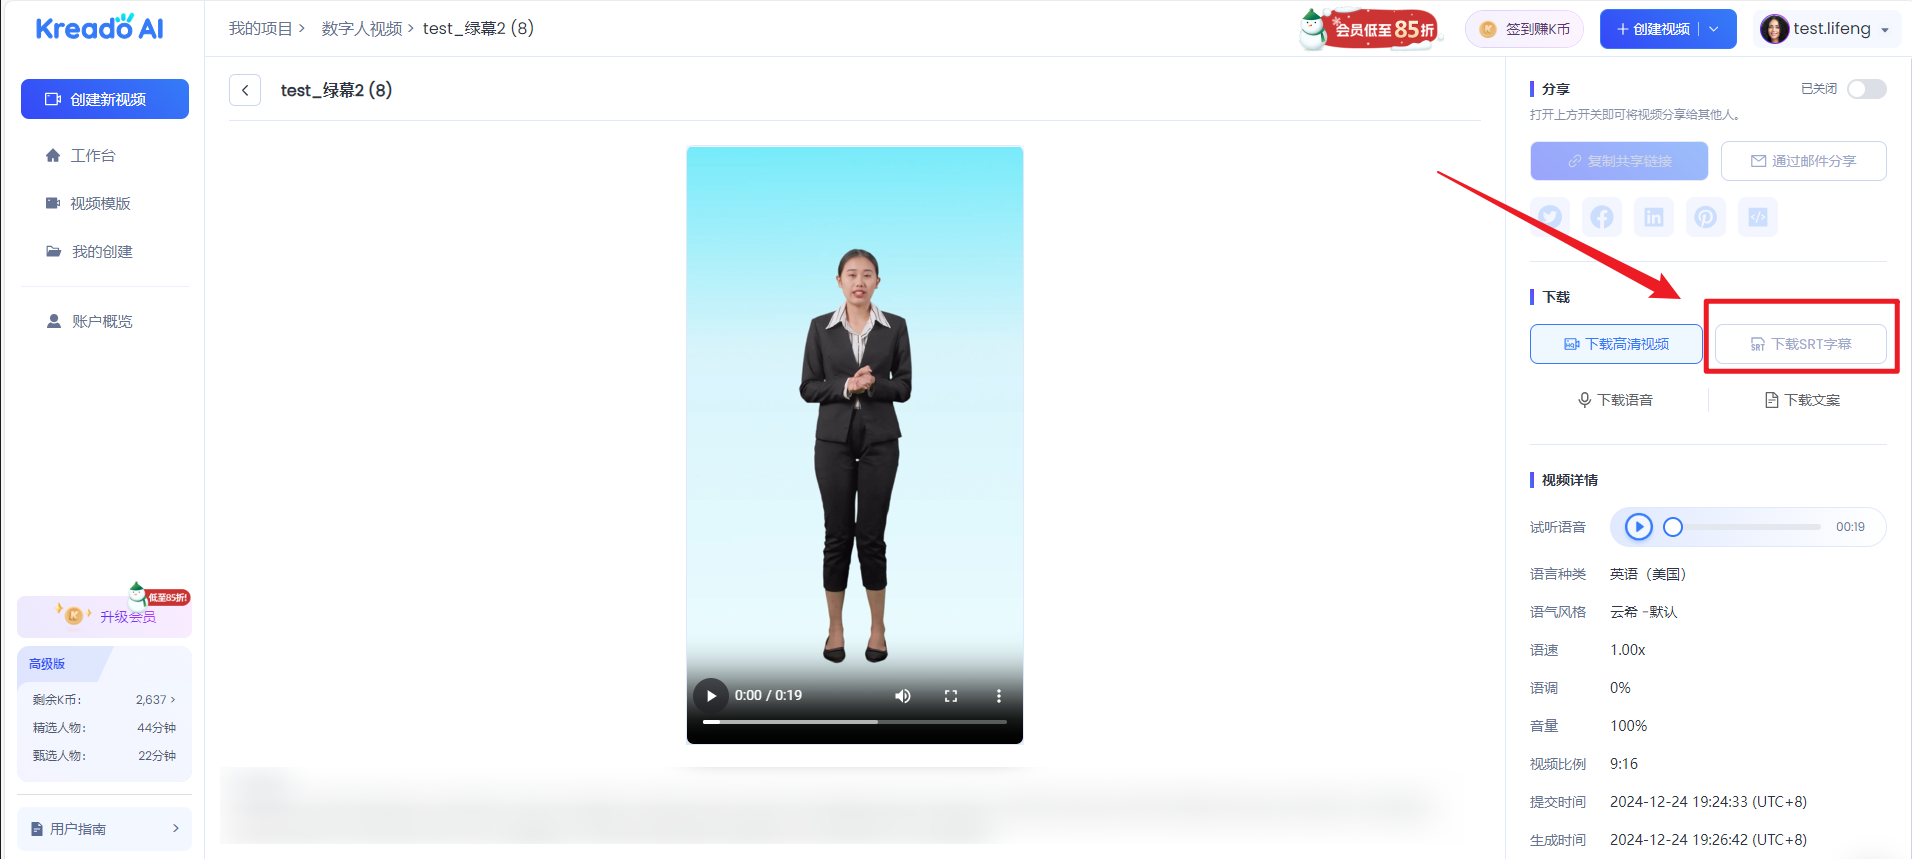Expand the 创建视频 dropdown arrow
1912x859 pixels.
(x=1714, y=29)
